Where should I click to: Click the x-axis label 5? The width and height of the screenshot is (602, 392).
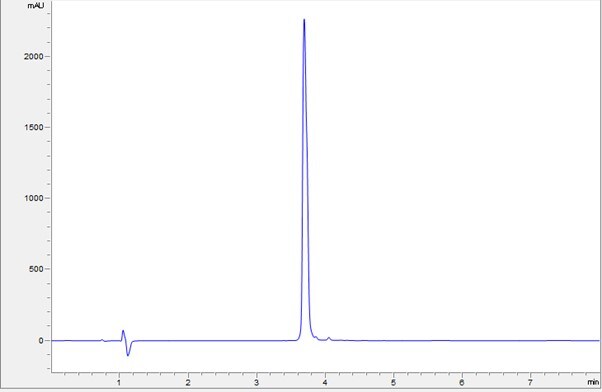tap(394, 382)
